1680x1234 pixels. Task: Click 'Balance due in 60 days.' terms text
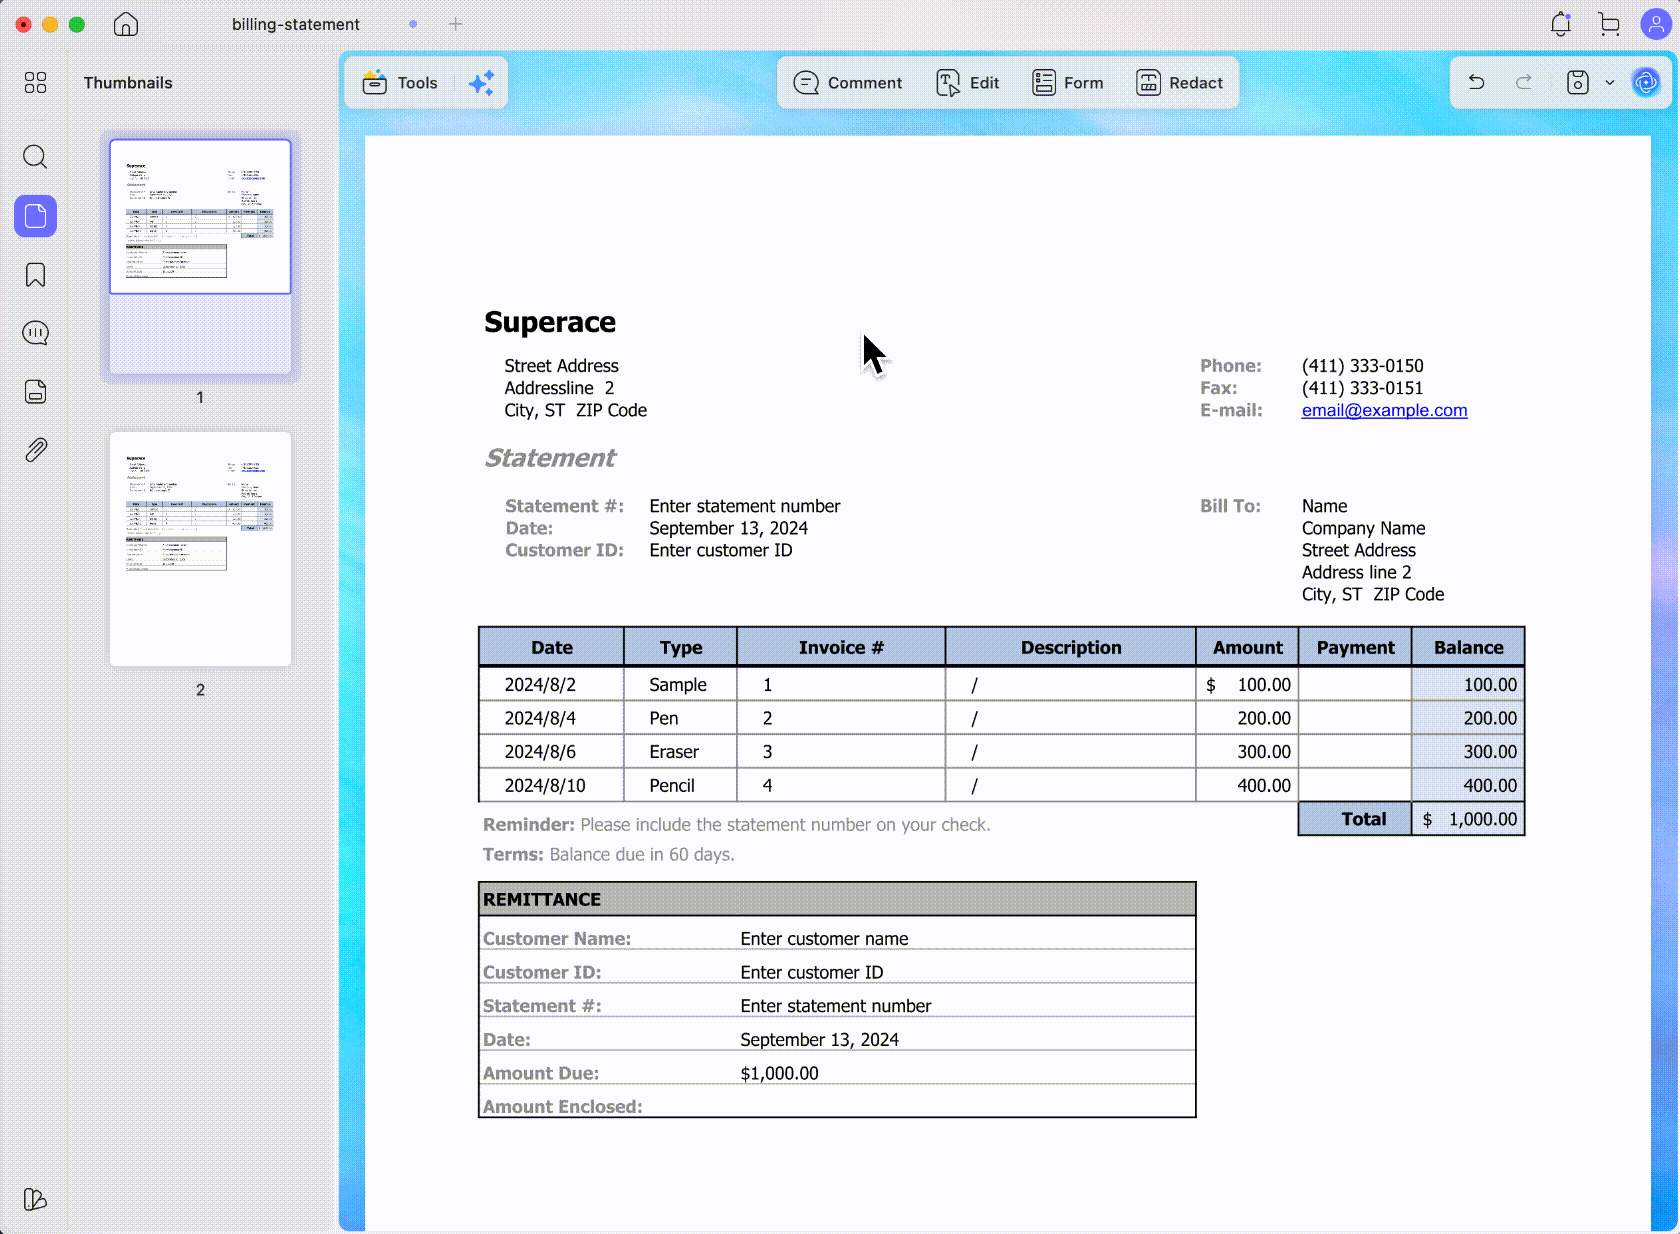tap(642, 855)
